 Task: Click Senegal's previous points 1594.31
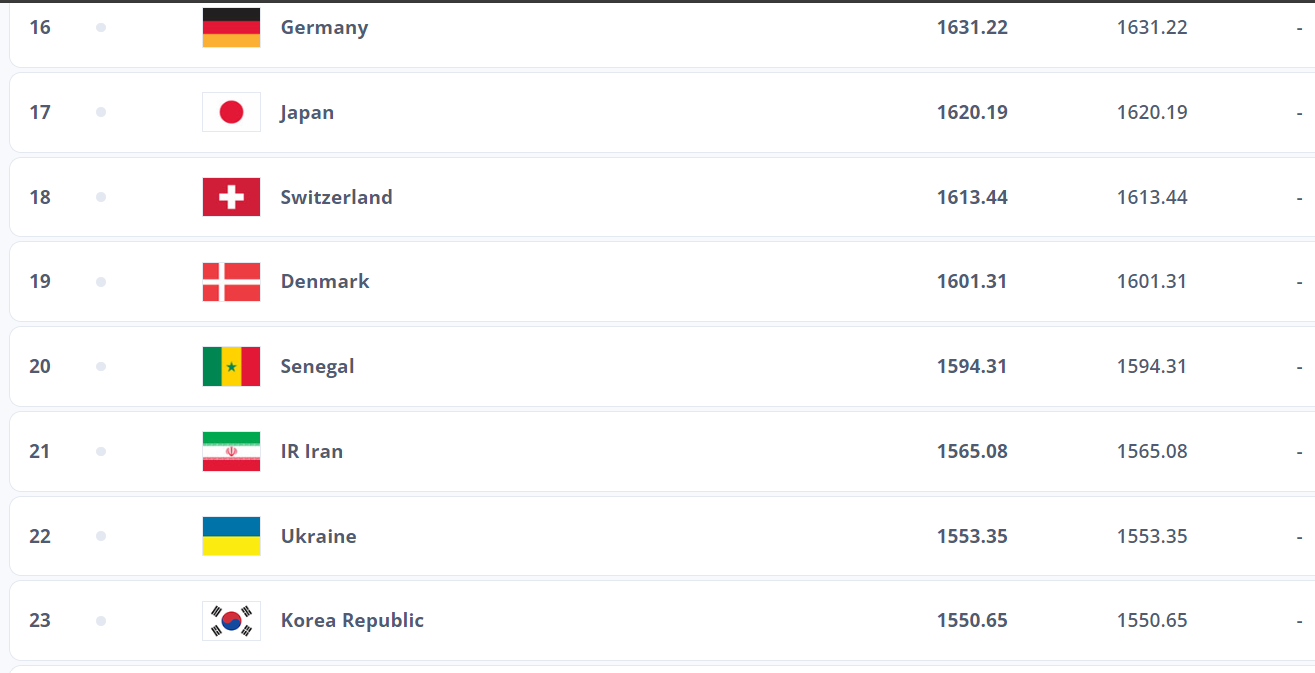pyautogui.click(x=1152, y=367)
